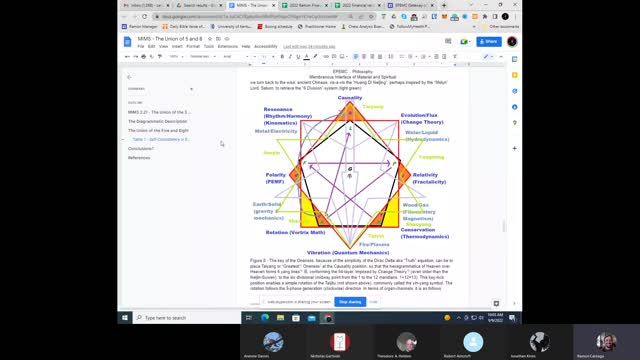Click Stop sharing button
Screen dimensions: 640x360
click(x=350, y=302)
